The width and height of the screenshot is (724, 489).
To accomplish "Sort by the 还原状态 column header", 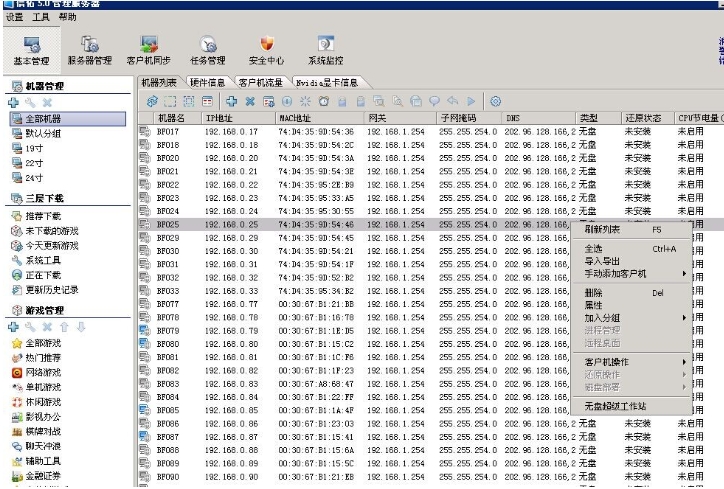I will [x=648, y=118].
